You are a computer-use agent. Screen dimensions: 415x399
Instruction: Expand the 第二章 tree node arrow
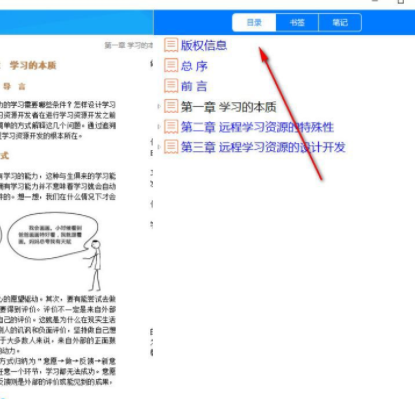pyautogui.click(x=159, y=127)
